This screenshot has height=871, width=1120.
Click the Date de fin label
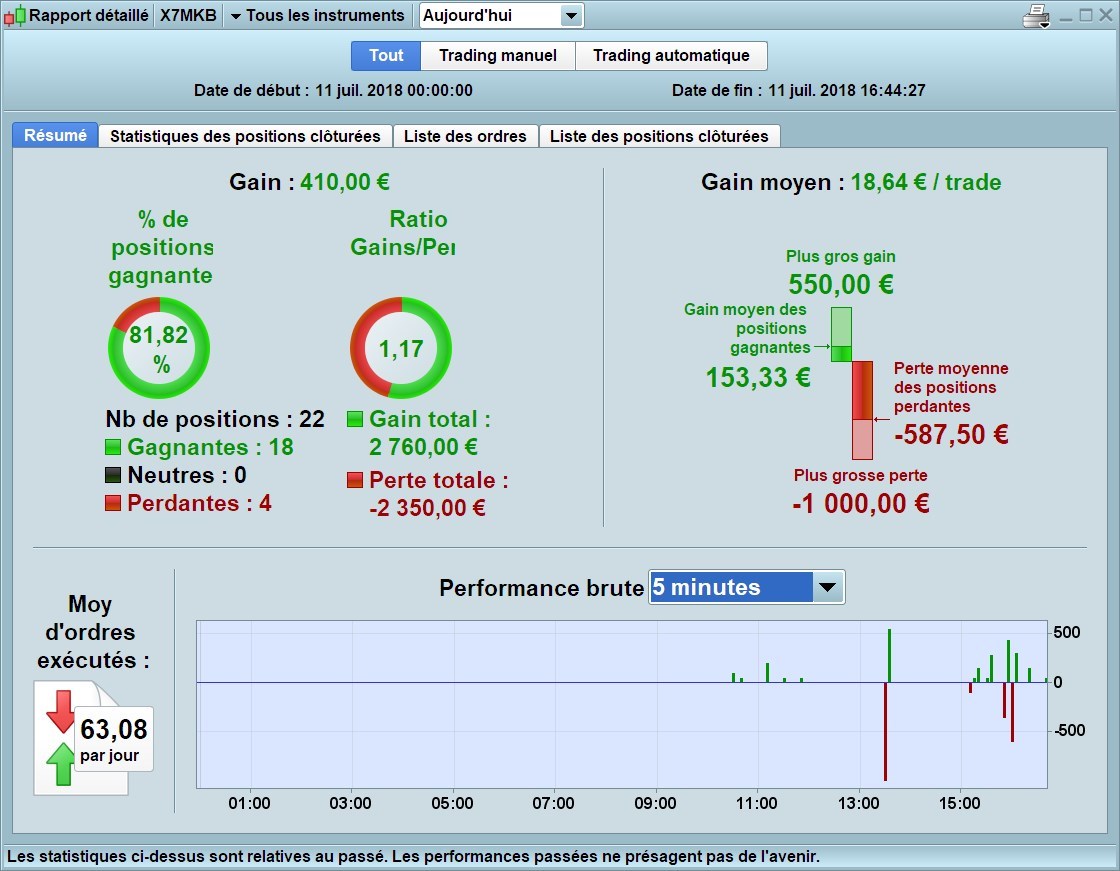click(716, 91)
